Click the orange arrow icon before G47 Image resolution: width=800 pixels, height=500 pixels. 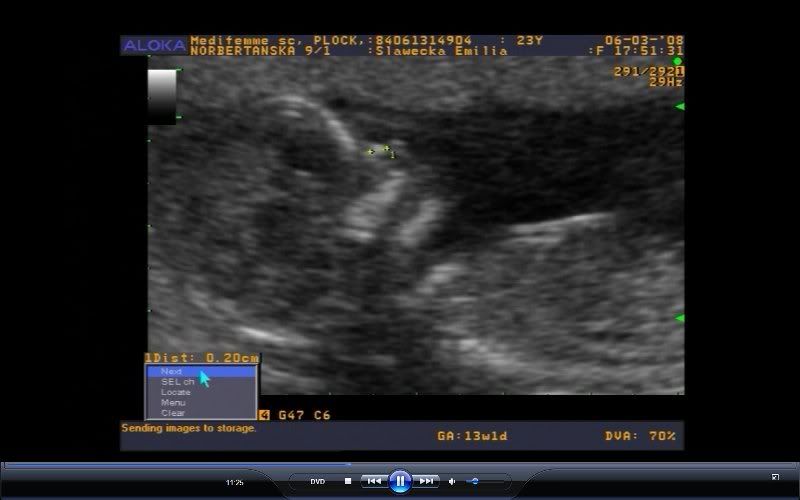pos(264,415)
